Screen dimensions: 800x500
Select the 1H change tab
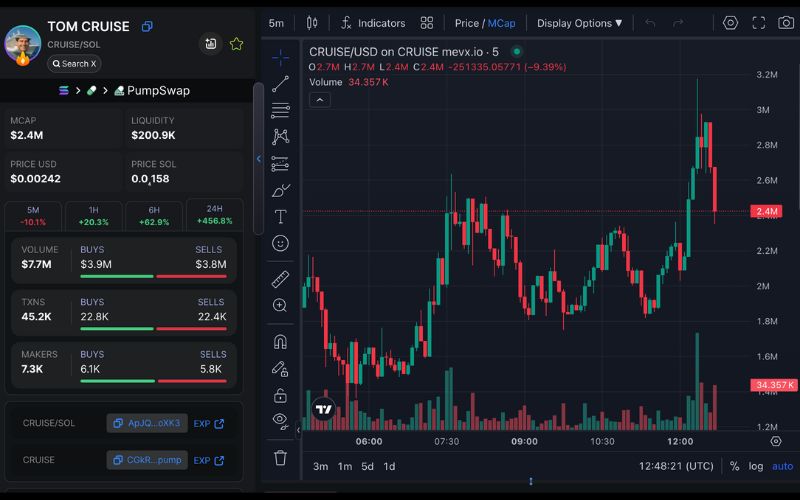[93, 216]
